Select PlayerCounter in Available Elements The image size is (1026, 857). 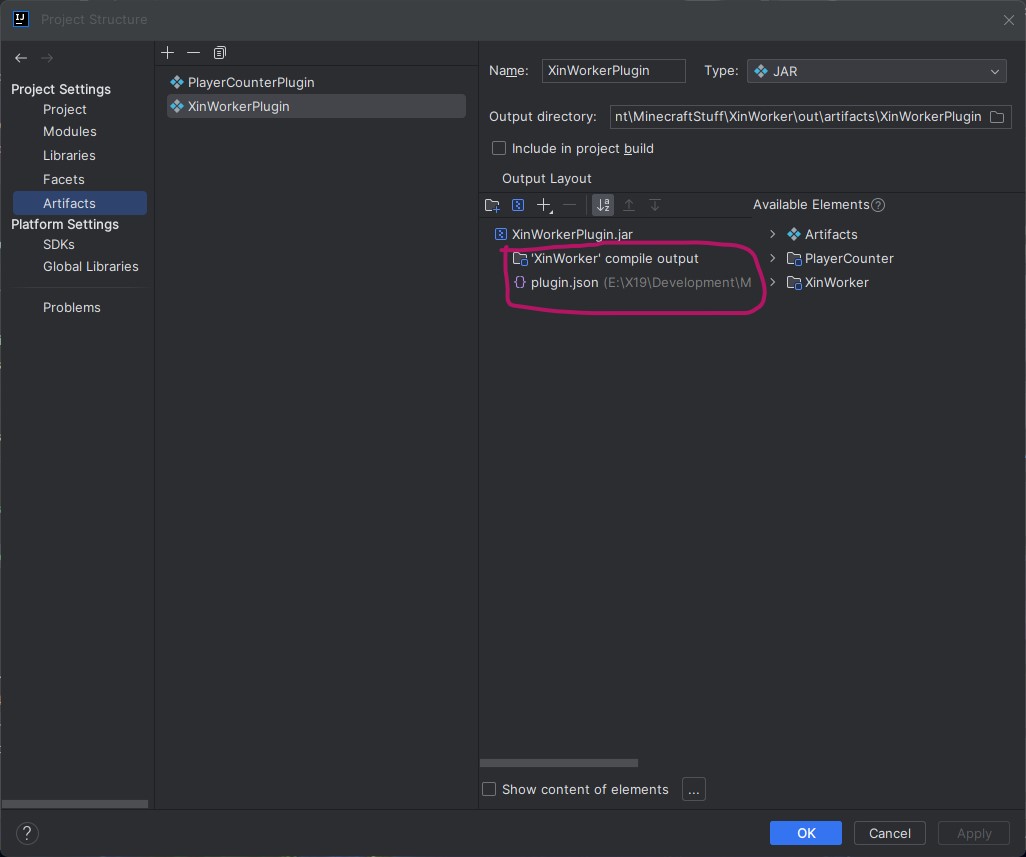click(849, 258)
